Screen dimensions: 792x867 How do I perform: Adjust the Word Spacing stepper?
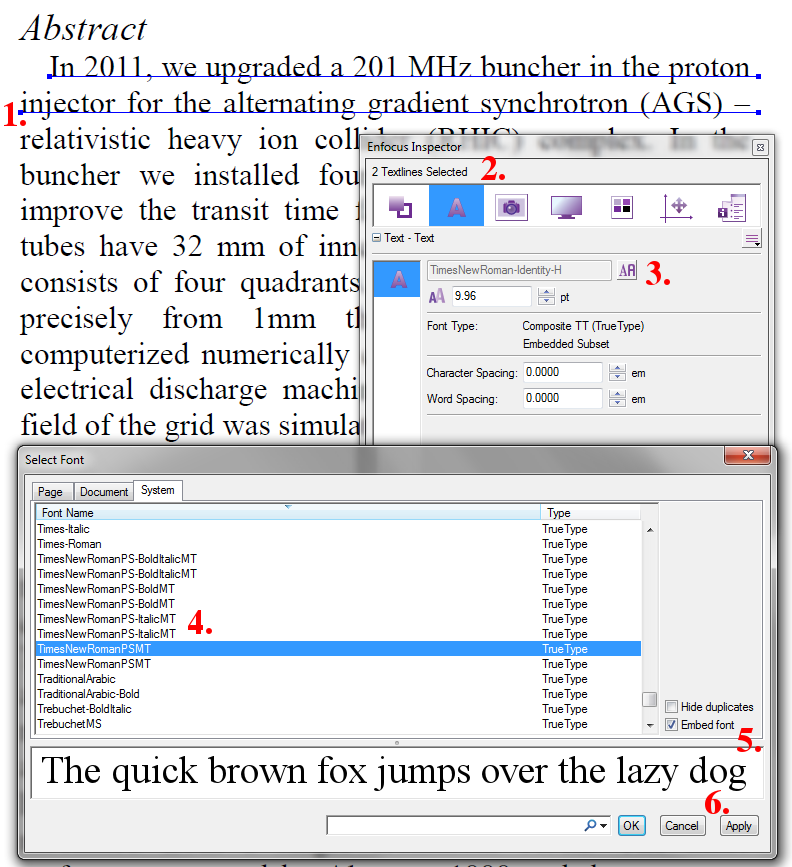click(617, 398)
